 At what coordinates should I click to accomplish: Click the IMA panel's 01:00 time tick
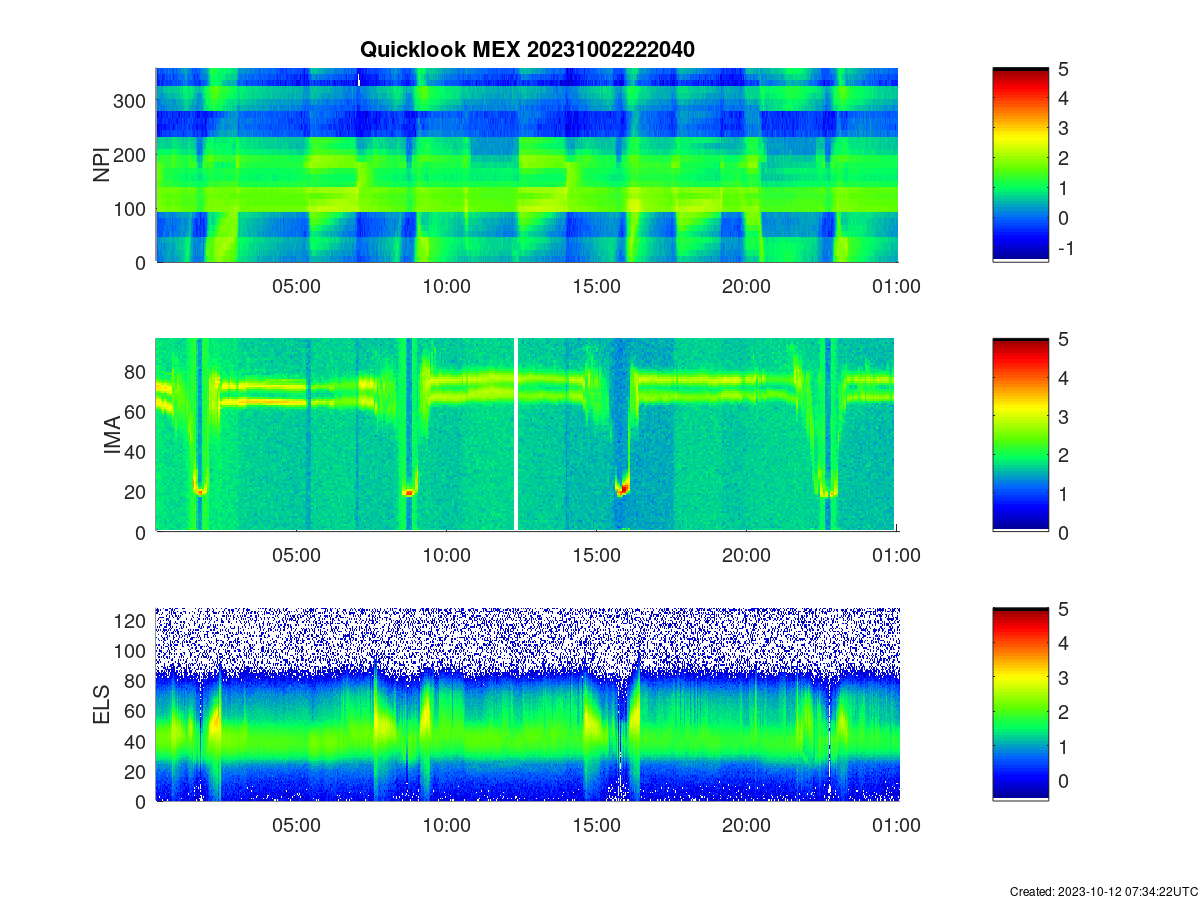(897, 556)
